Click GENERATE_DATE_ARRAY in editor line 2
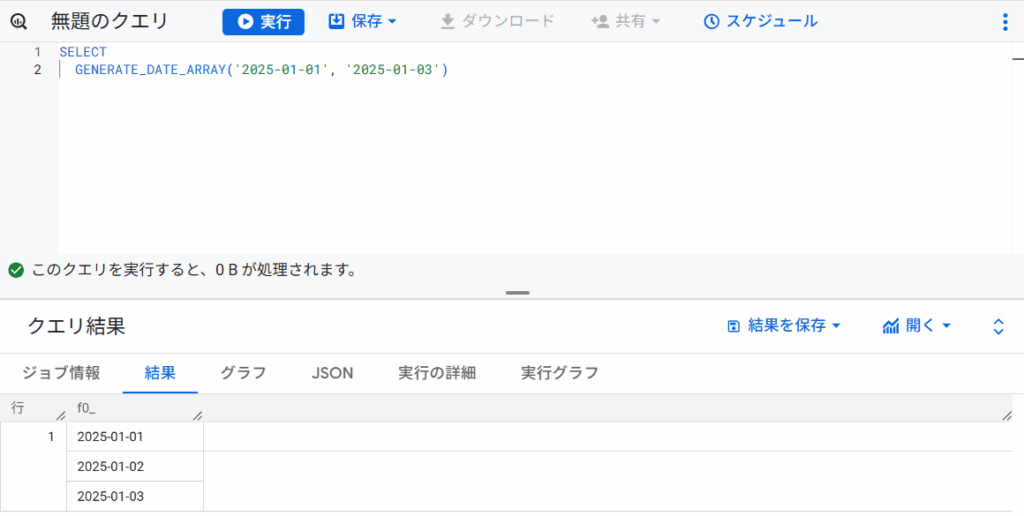1024x516 pixels. (150, 70)
